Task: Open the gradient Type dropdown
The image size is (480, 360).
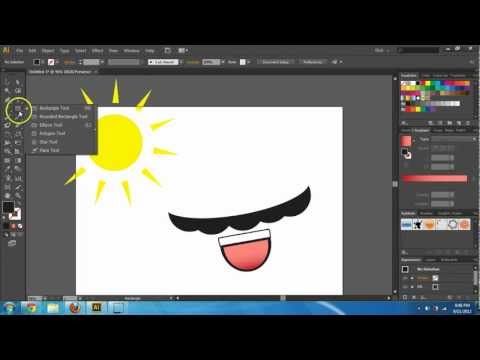Action: pyautogui.click(x=453, y=139)
